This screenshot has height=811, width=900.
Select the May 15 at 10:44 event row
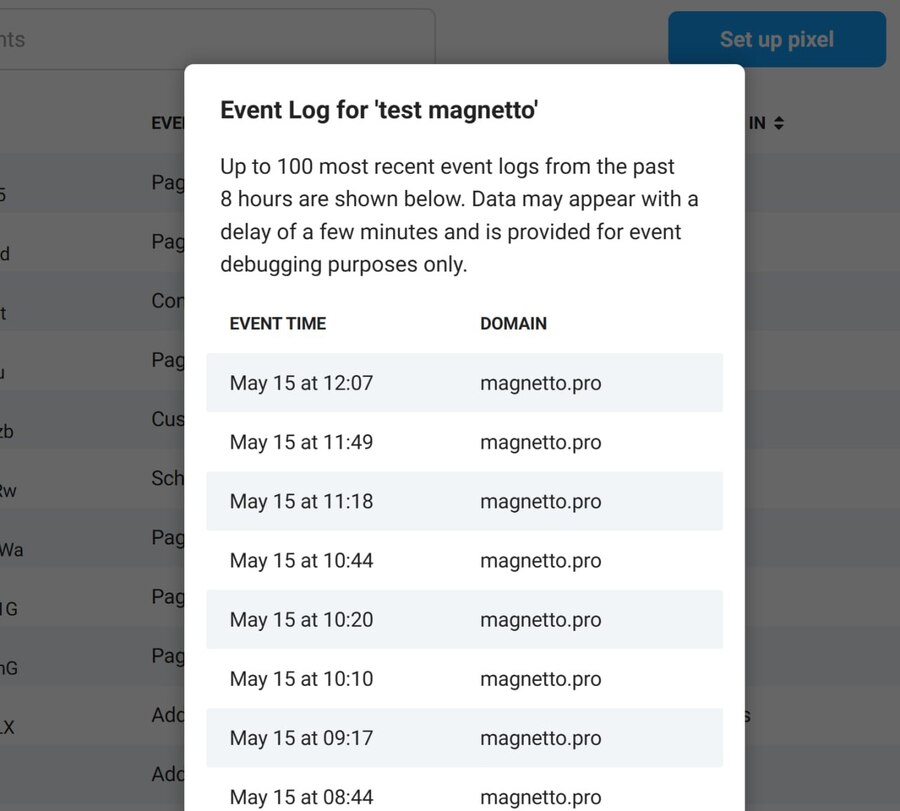[464, 560]
